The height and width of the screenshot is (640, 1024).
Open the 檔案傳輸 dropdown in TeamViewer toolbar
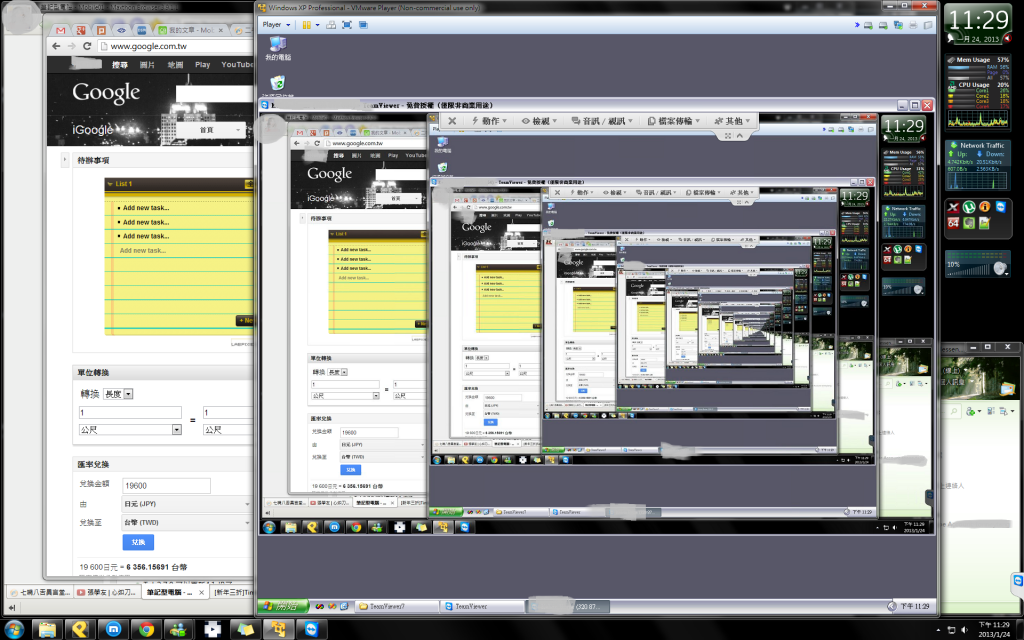click(x=673, y=121)
